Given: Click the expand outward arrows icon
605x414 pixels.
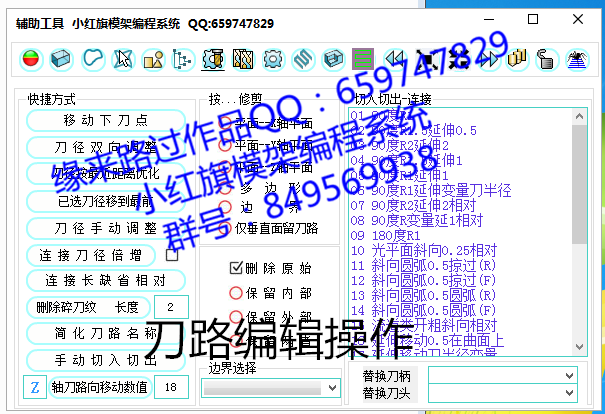Looking at the screenshot, I should point(426,59).
